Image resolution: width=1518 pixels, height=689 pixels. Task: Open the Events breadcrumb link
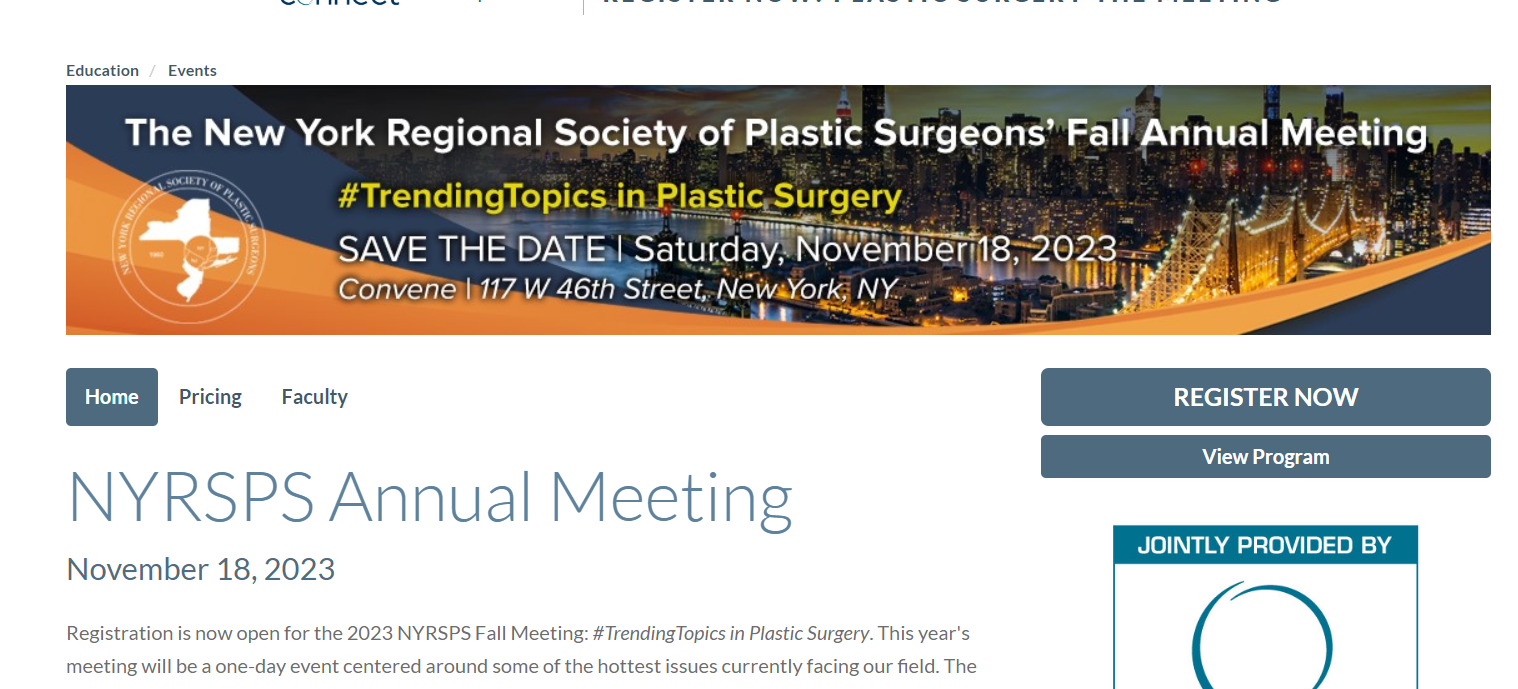point(192,71)
